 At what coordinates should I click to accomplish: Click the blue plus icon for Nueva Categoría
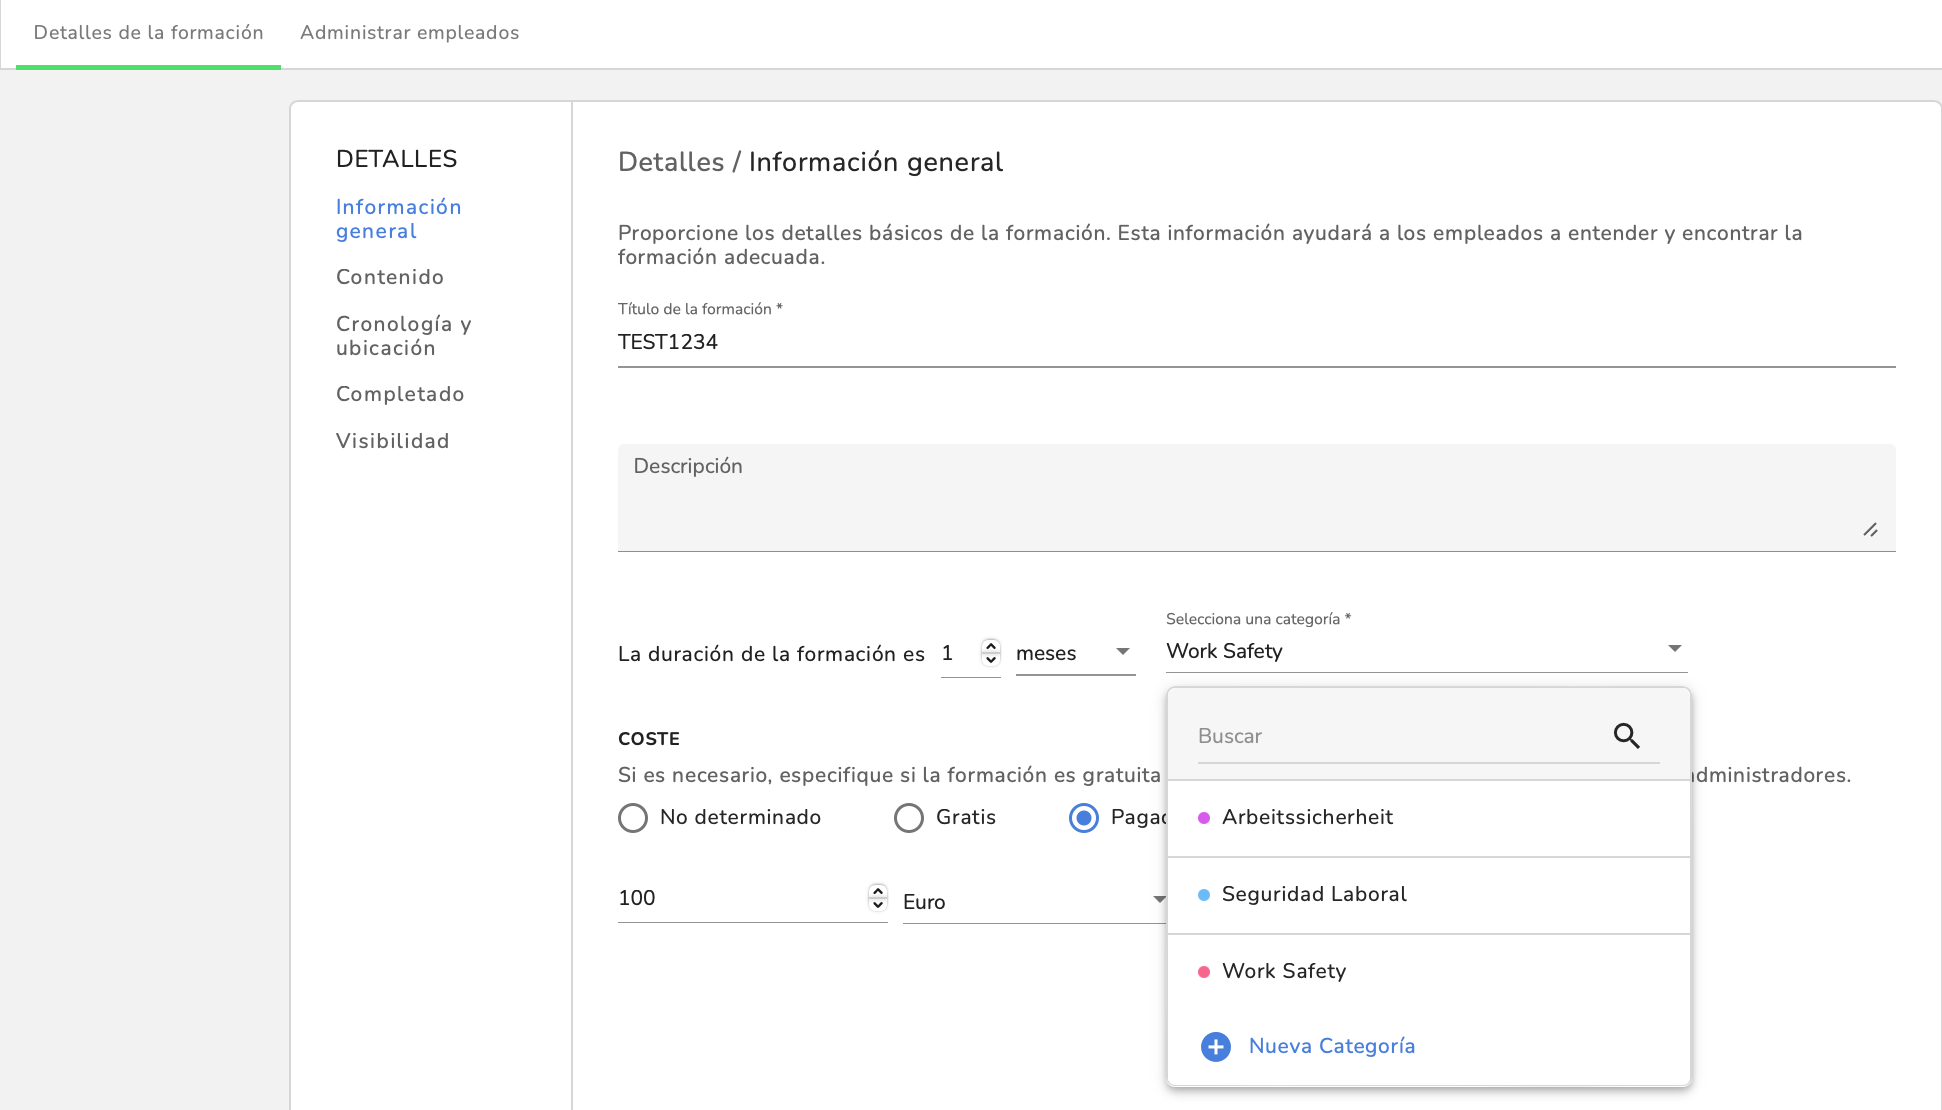tap(1215, 1046)
